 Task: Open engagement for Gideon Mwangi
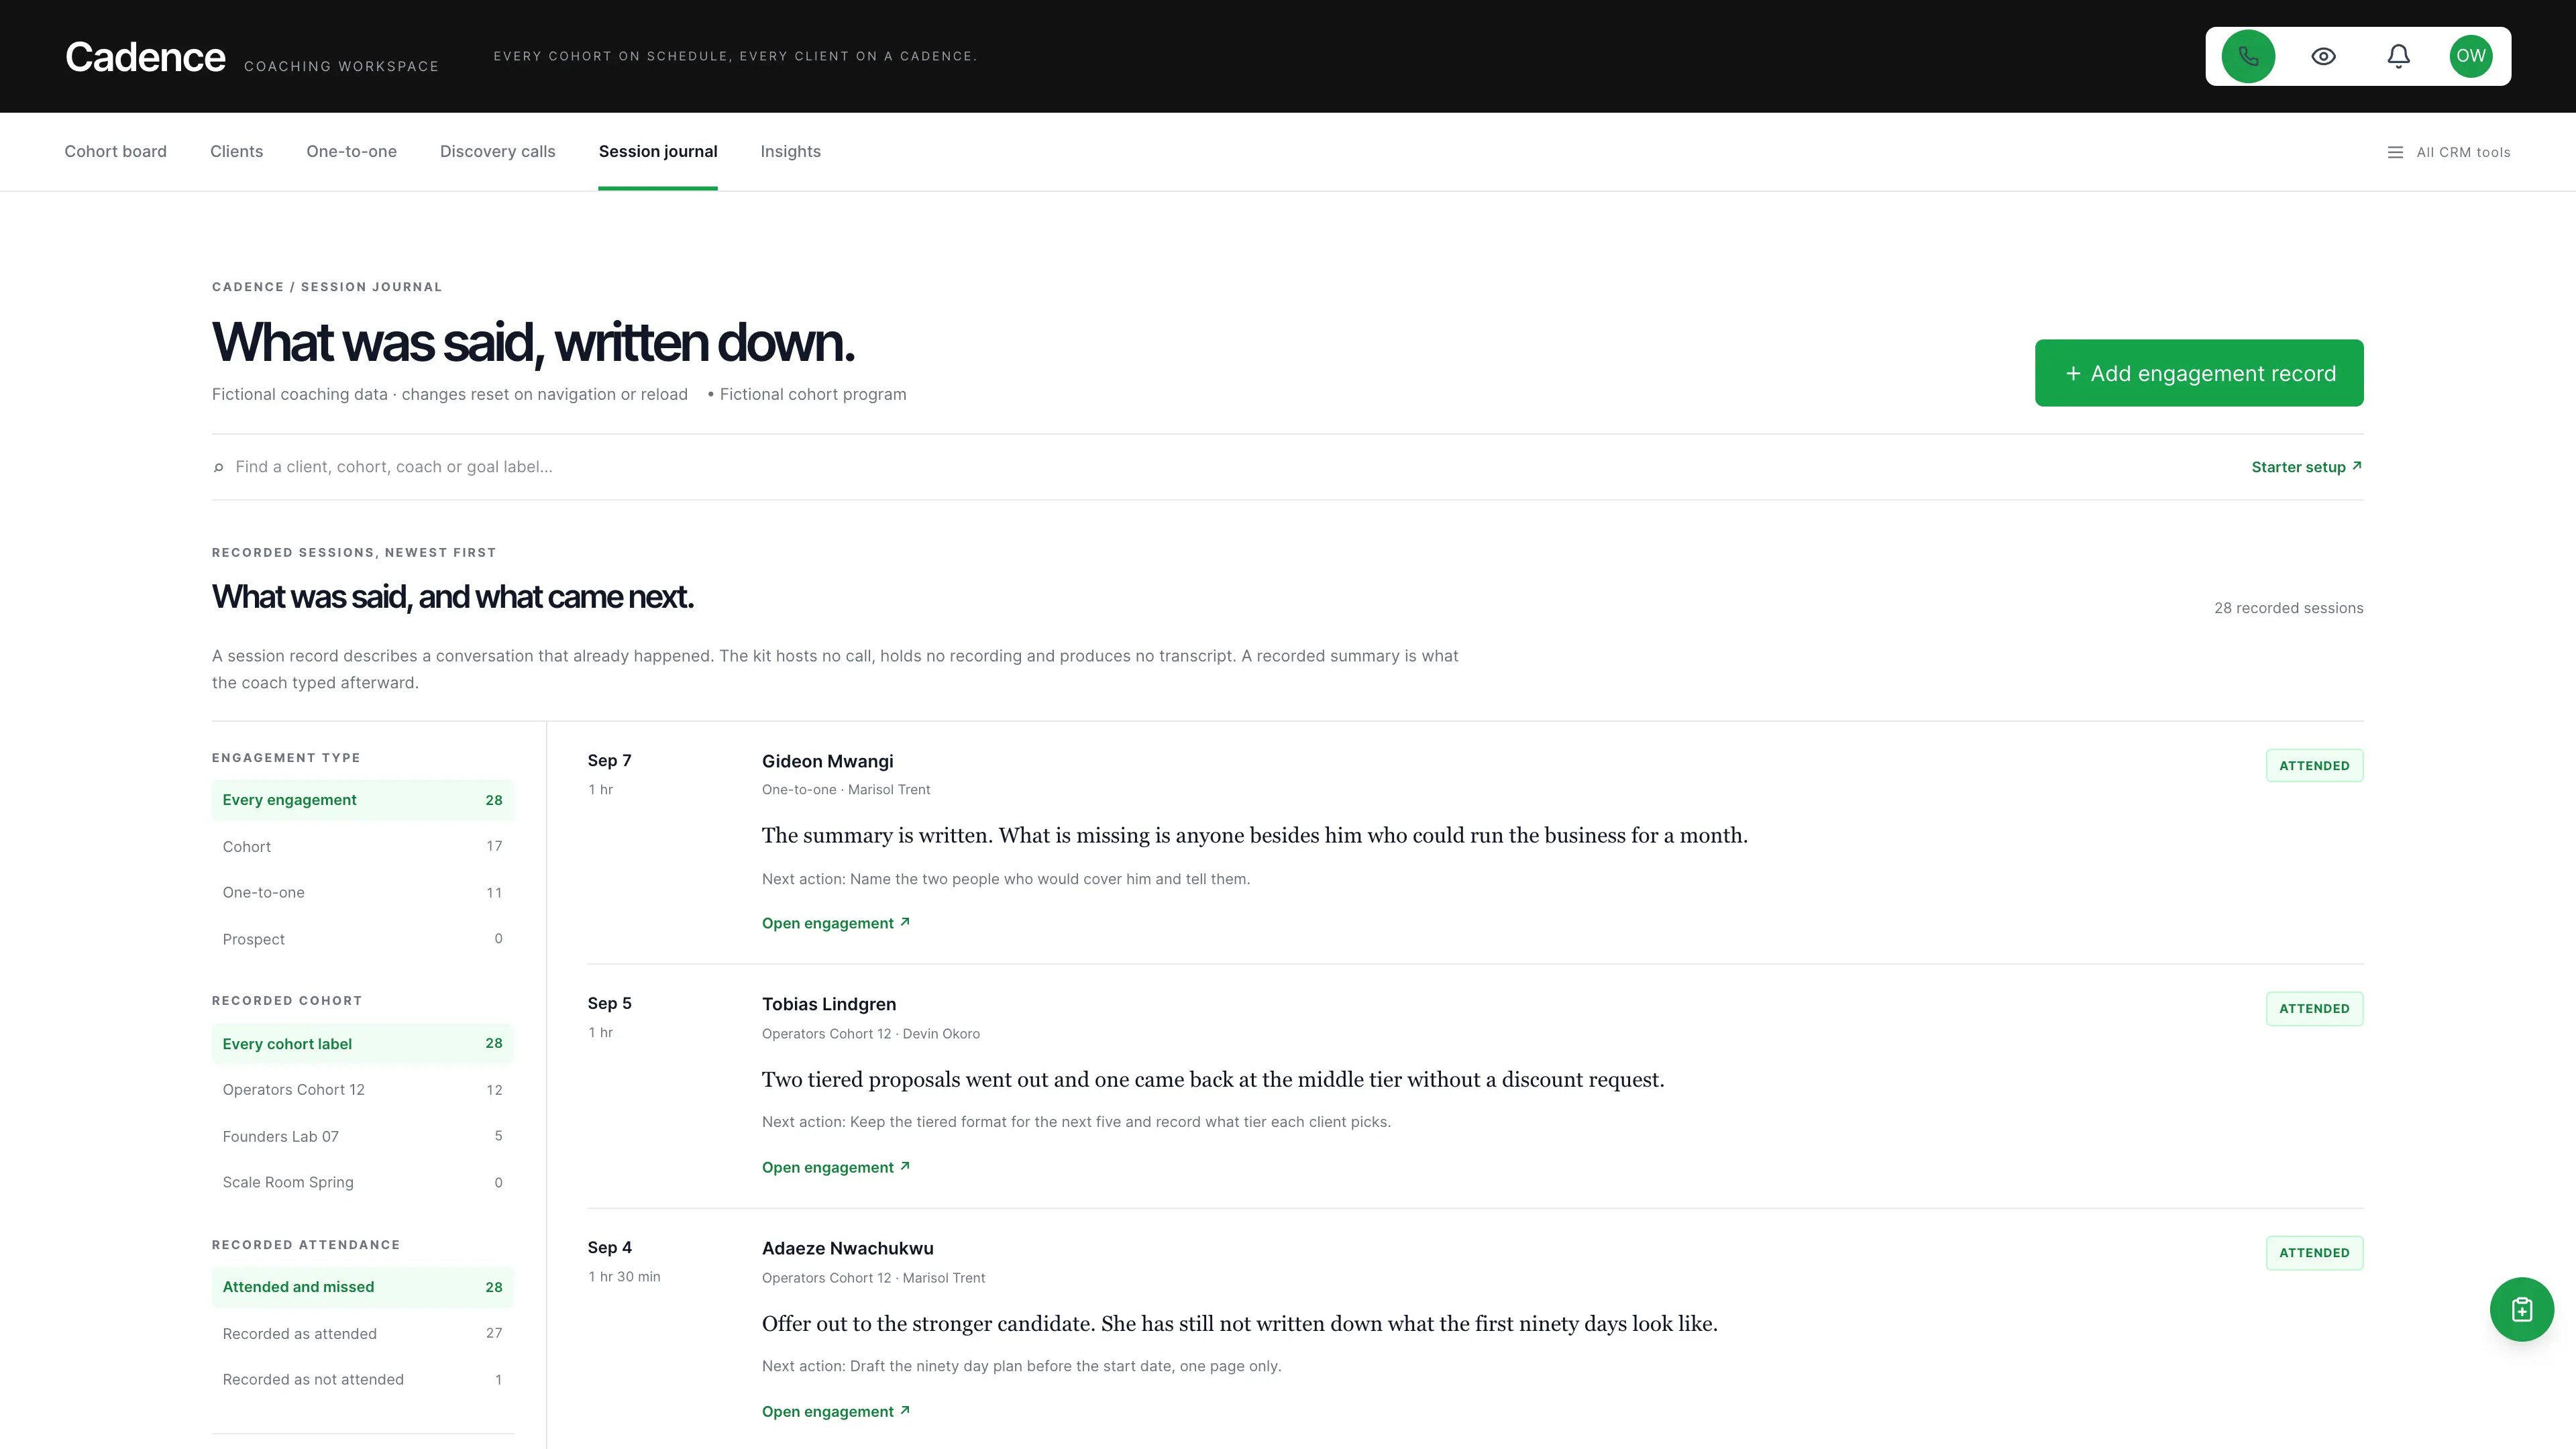[x=836, y=923]
